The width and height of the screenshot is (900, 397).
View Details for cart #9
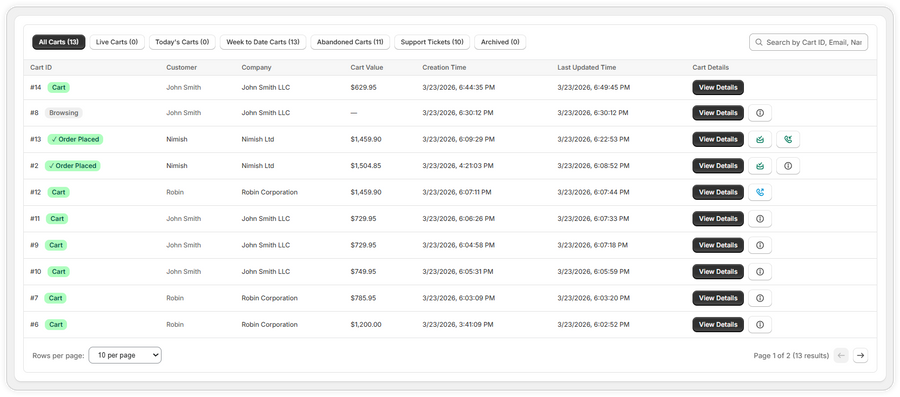(x=718, y=245)
